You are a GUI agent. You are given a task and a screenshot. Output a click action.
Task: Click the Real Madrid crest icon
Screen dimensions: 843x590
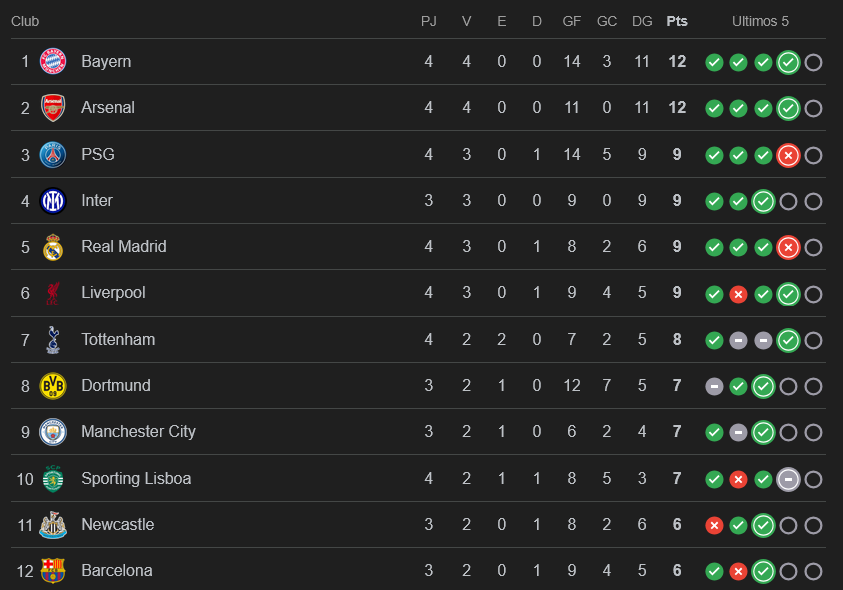click(53, 247)
